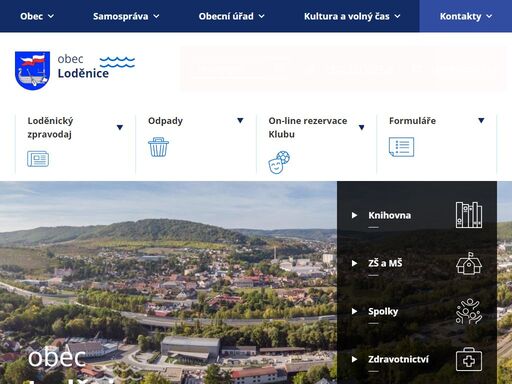Click the books icon beside Knihovna
Viewport: 512px width, 384px height.
click(469, 215)
